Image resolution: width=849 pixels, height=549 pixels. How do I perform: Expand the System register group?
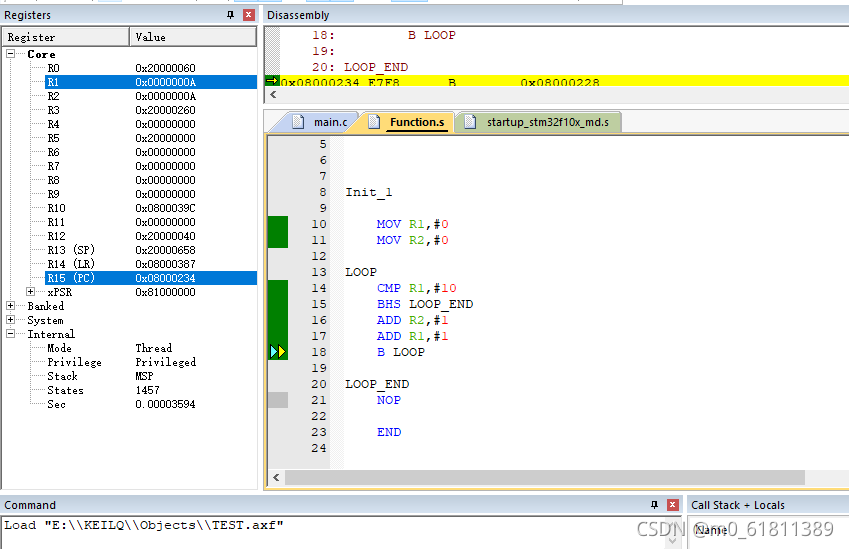pyautogui.click(x=10, y=319)
